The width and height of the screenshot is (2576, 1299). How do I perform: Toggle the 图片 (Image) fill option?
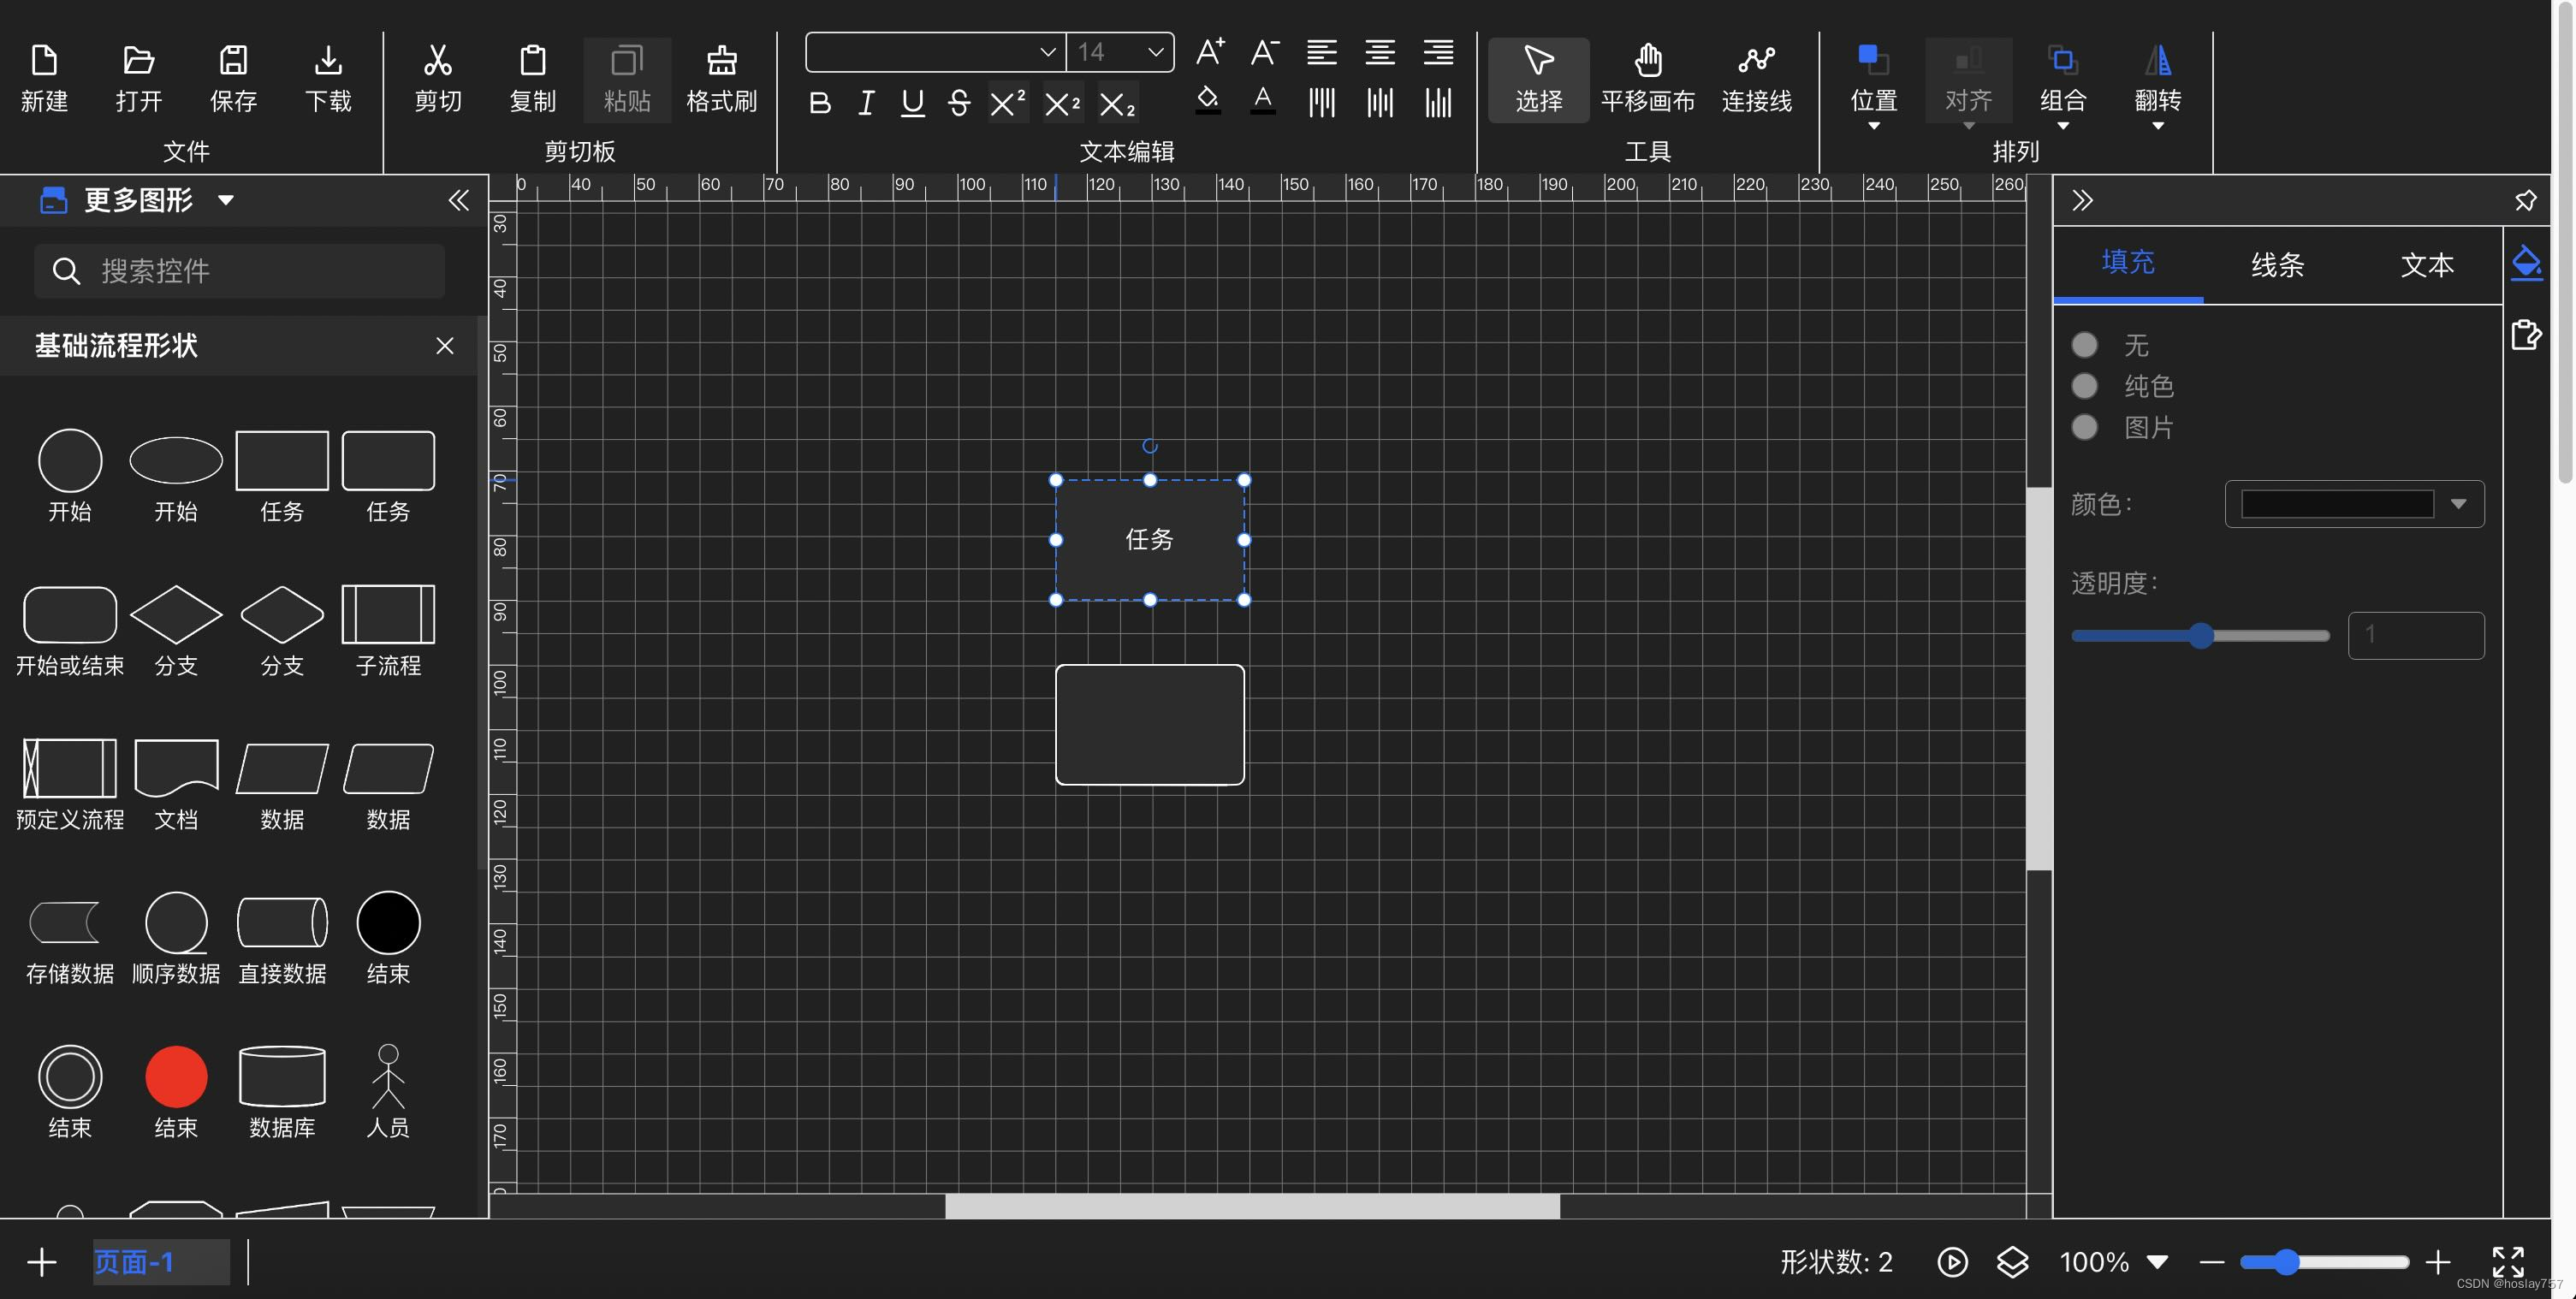click(x=2087, y=428)
